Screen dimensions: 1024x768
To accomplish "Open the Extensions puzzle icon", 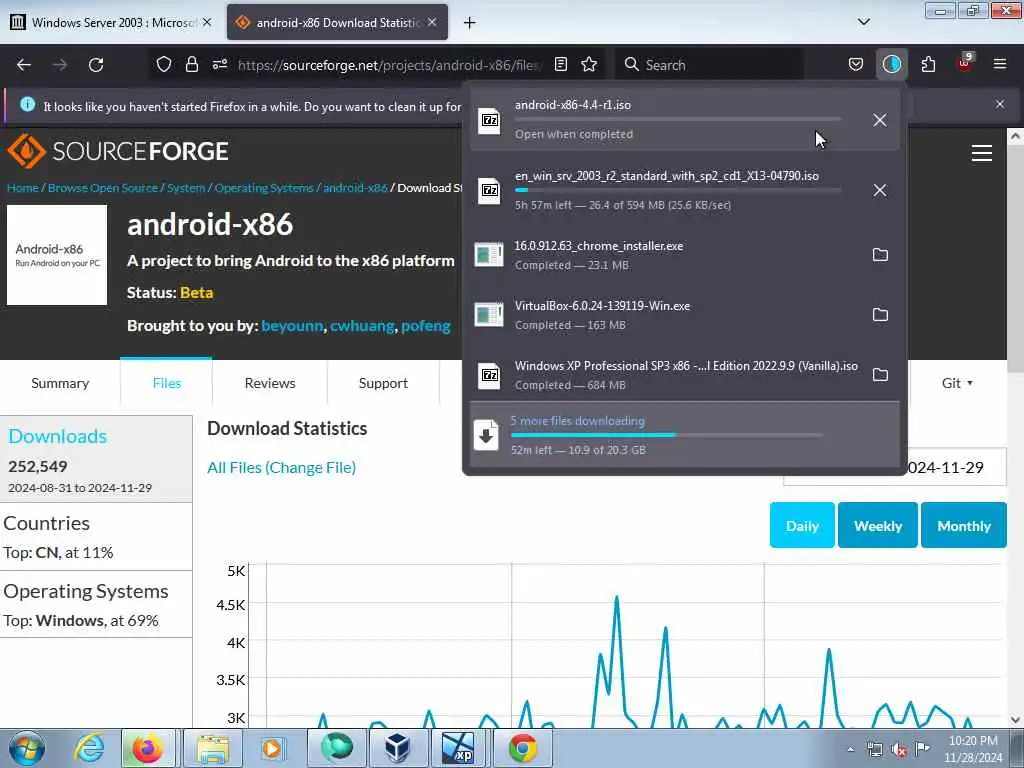I will click(928, 64).
